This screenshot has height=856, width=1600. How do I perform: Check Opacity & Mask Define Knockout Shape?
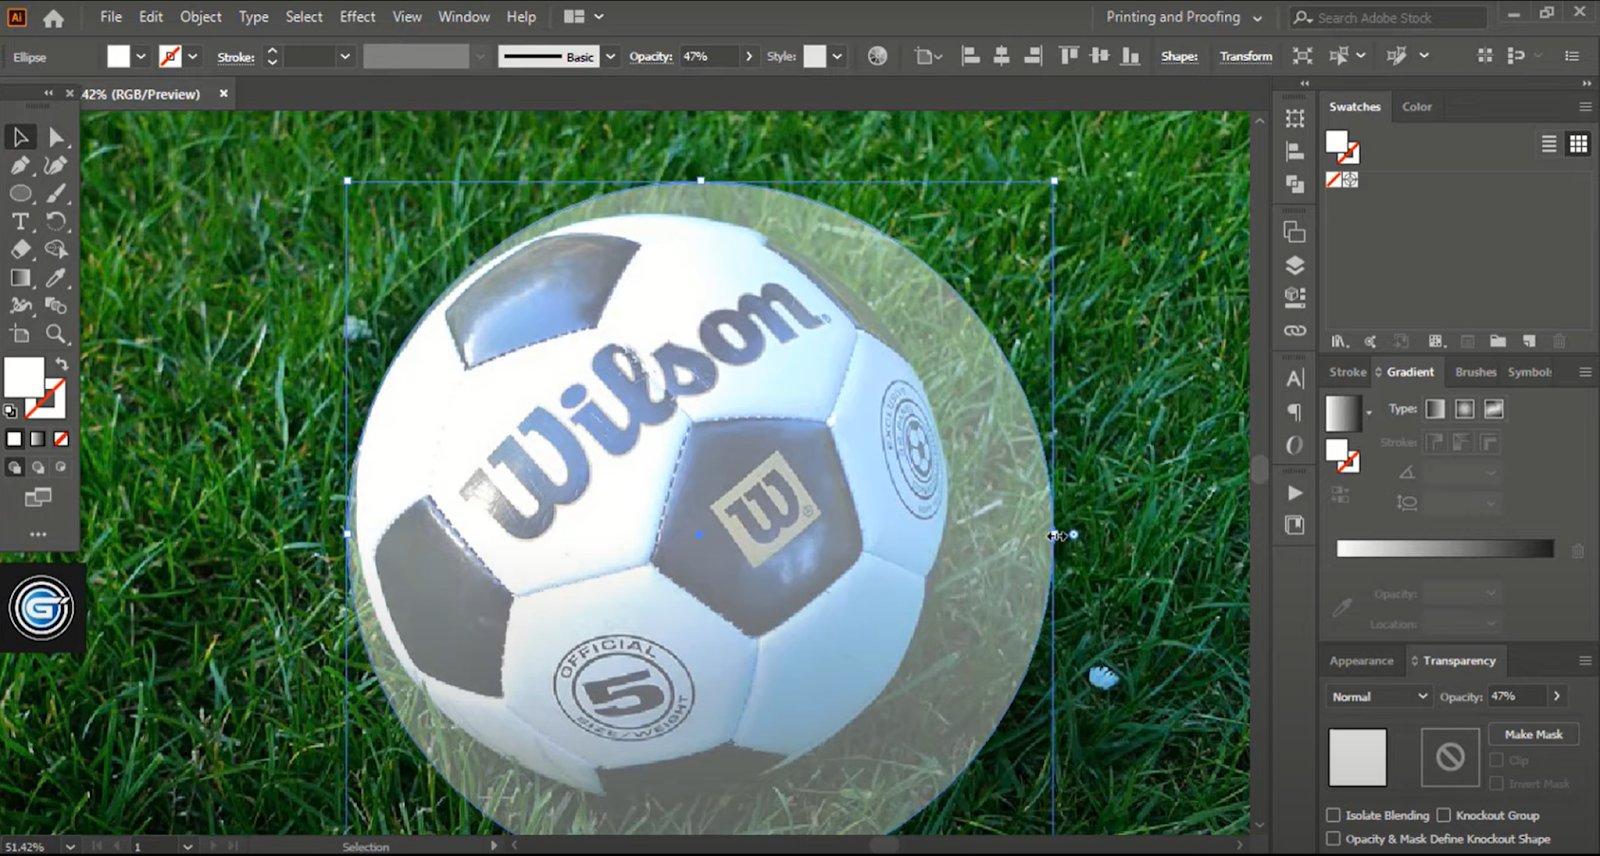point(1333,839)
